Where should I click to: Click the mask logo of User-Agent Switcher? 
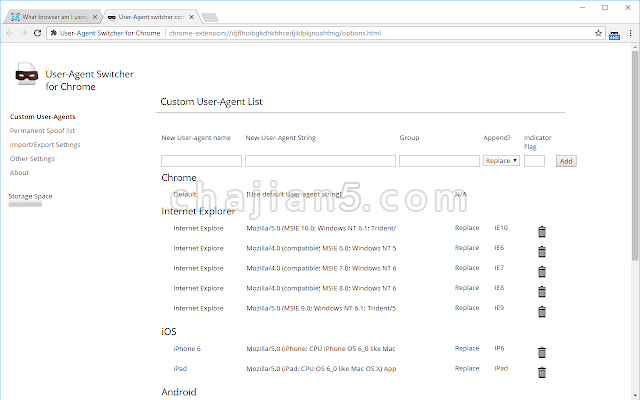27,75
